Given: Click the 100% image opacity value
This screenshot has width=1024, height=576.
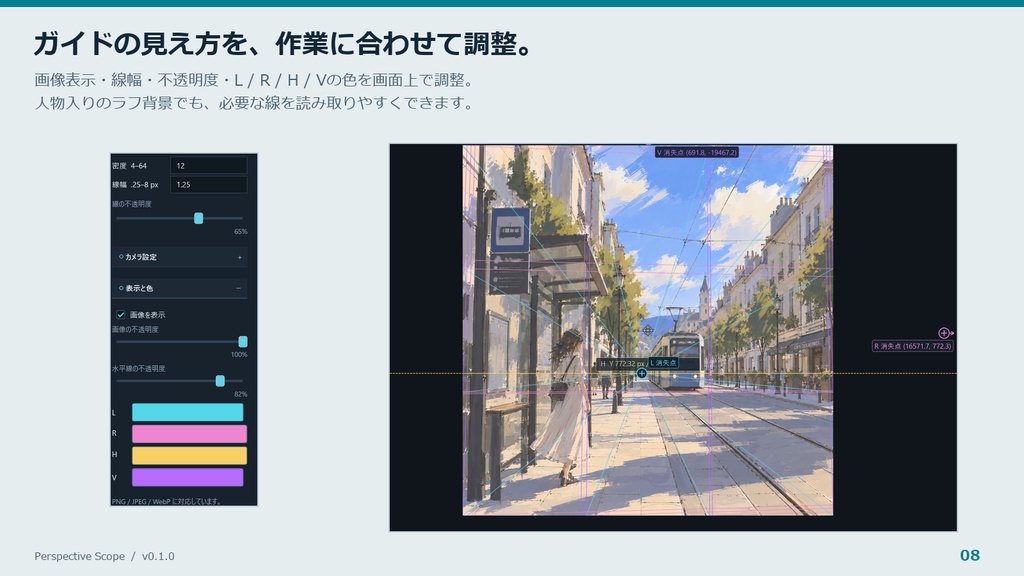Looking at the screenshot, I should tap(239, 355).
